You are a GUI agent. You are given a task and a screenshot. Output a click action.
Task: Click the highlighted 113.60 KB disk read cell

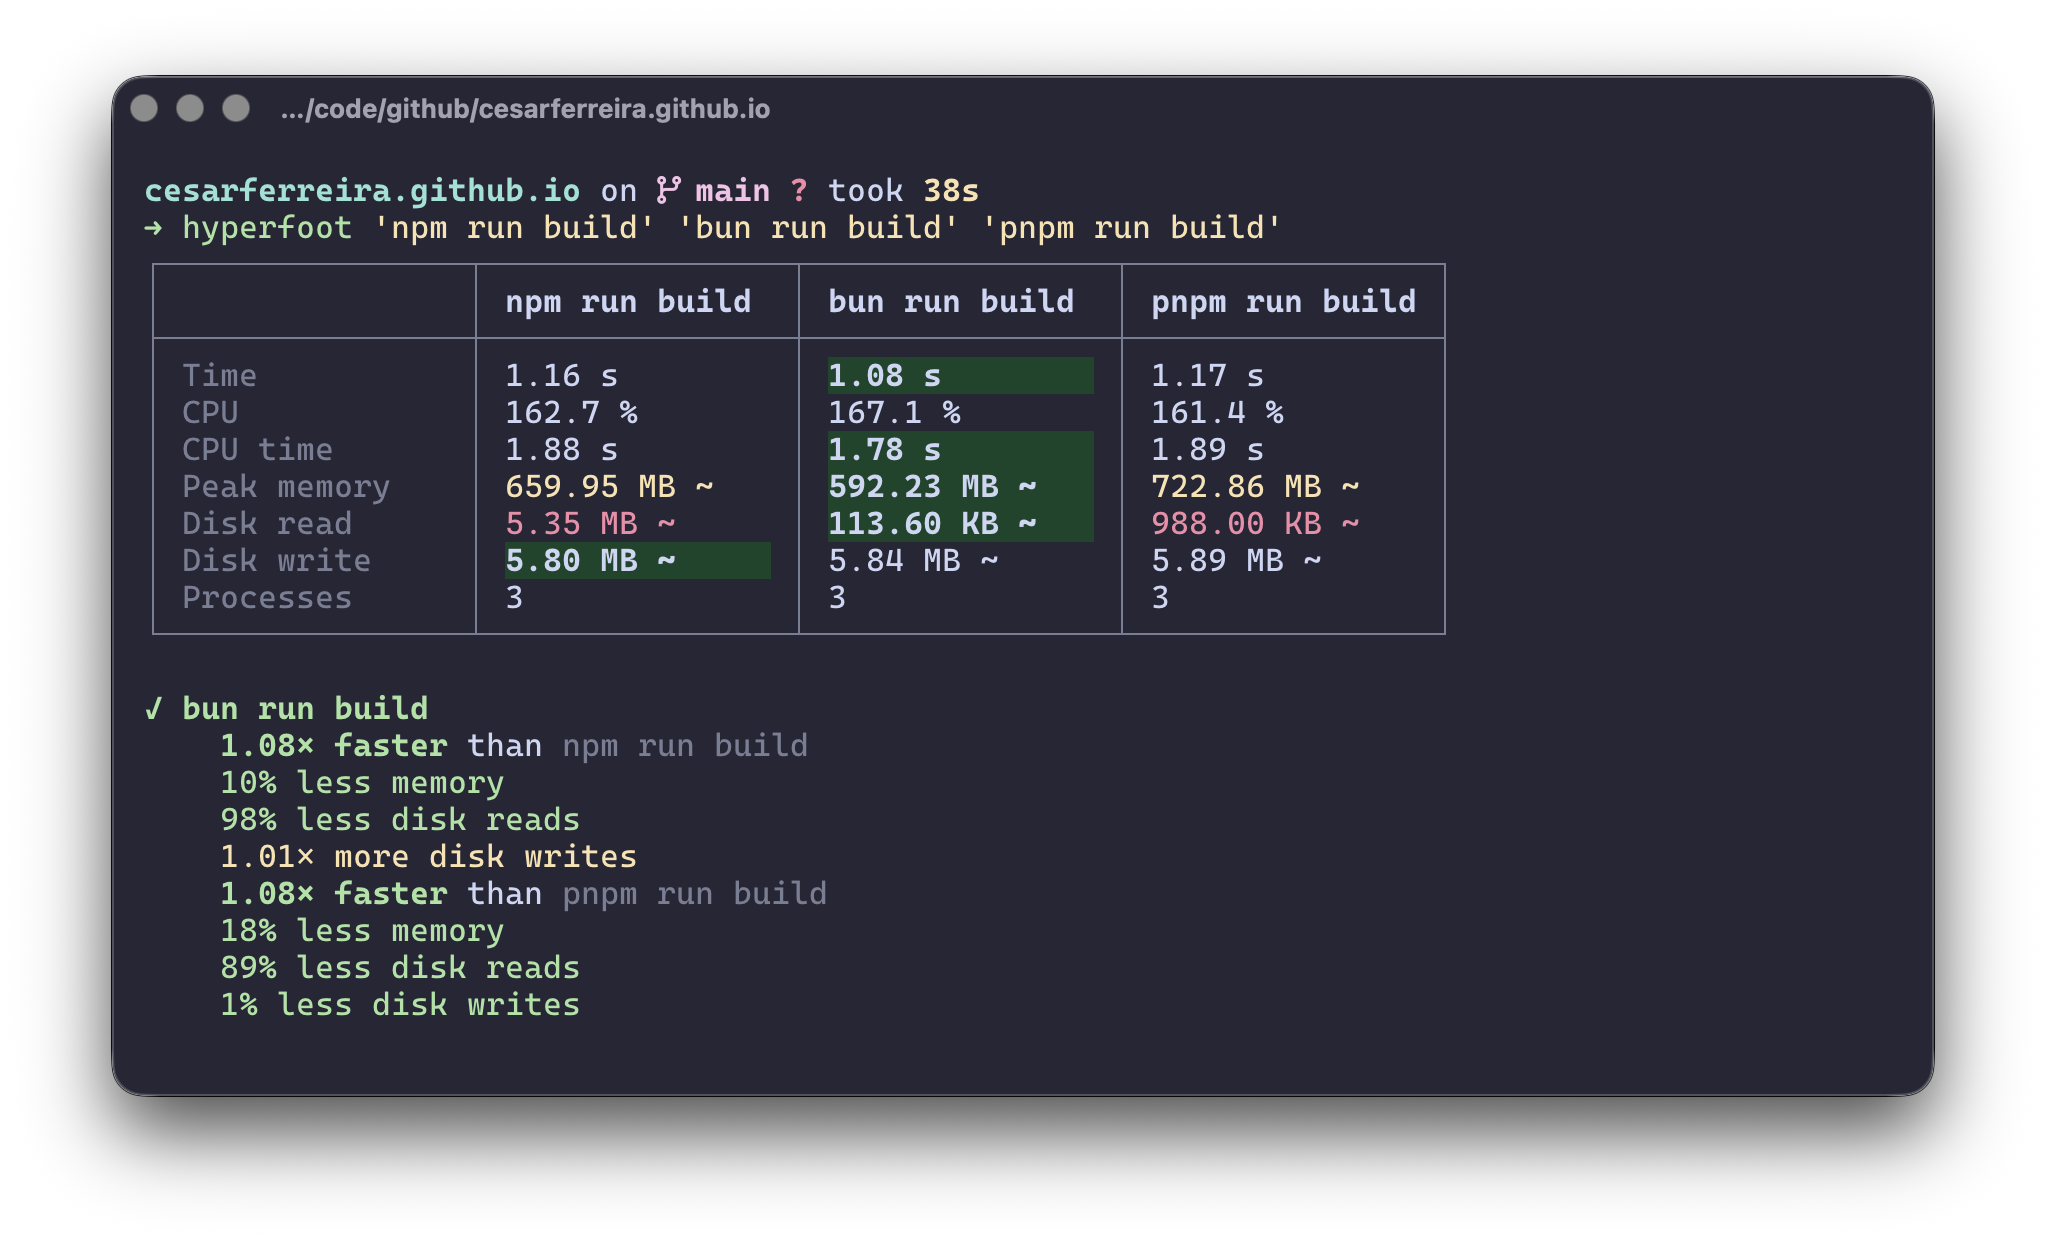[x=960, y=524]
